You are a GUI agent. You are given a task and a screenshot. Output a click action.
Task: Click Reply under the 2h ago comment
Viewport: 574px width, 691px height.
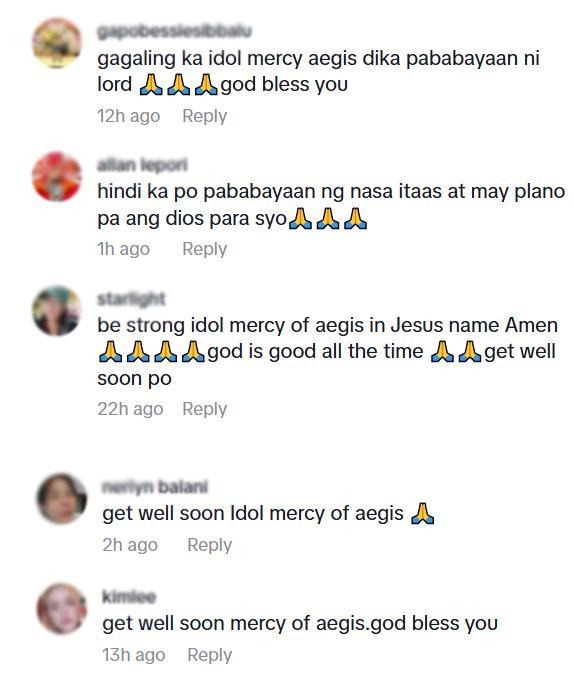coord(209,545)
